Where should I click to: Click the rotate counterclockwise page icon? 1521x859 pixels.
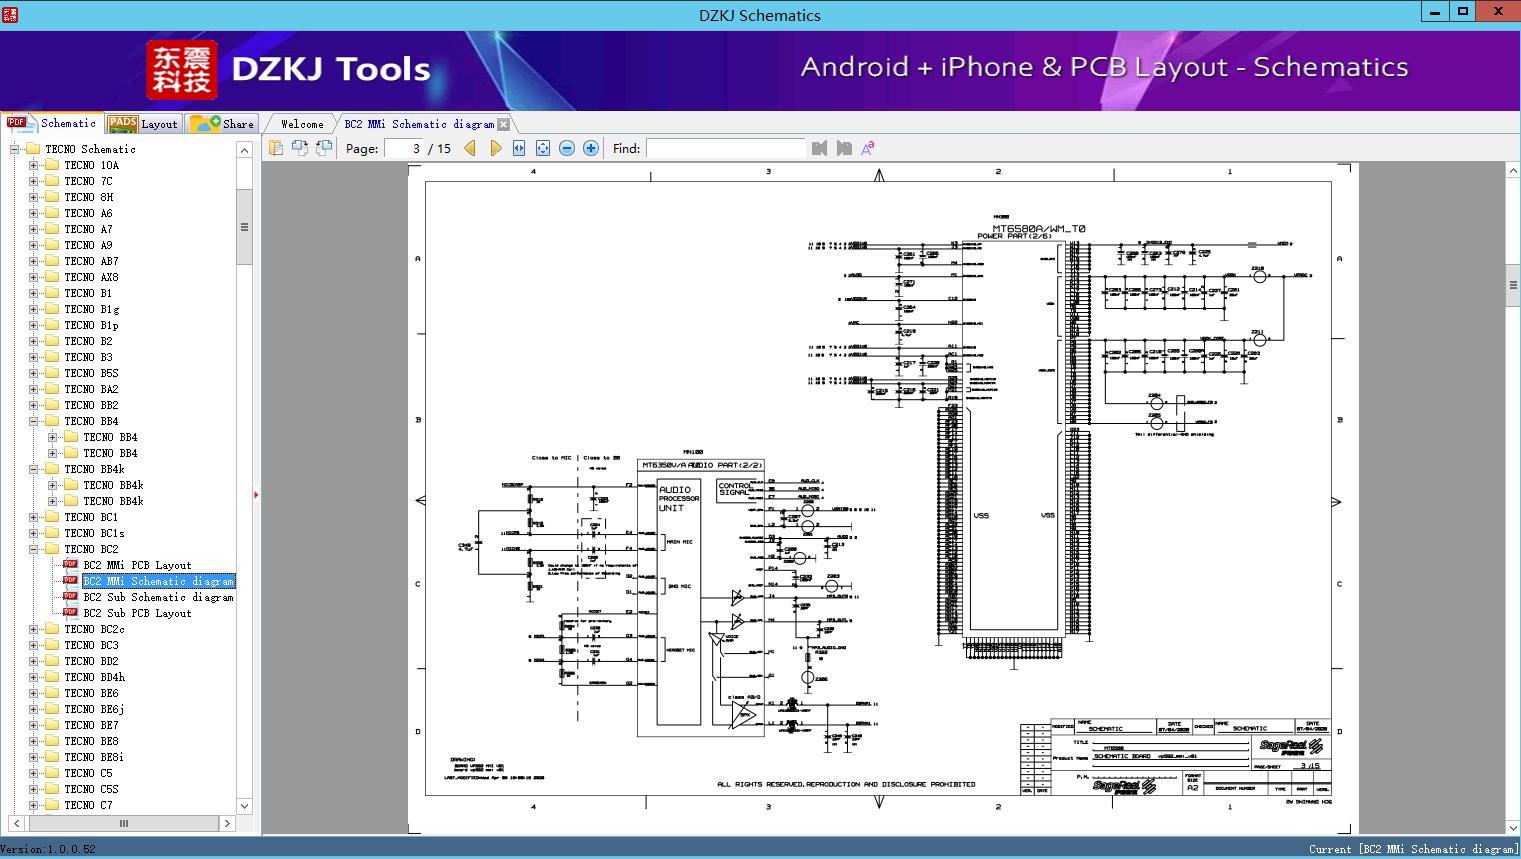pos(323,148)
